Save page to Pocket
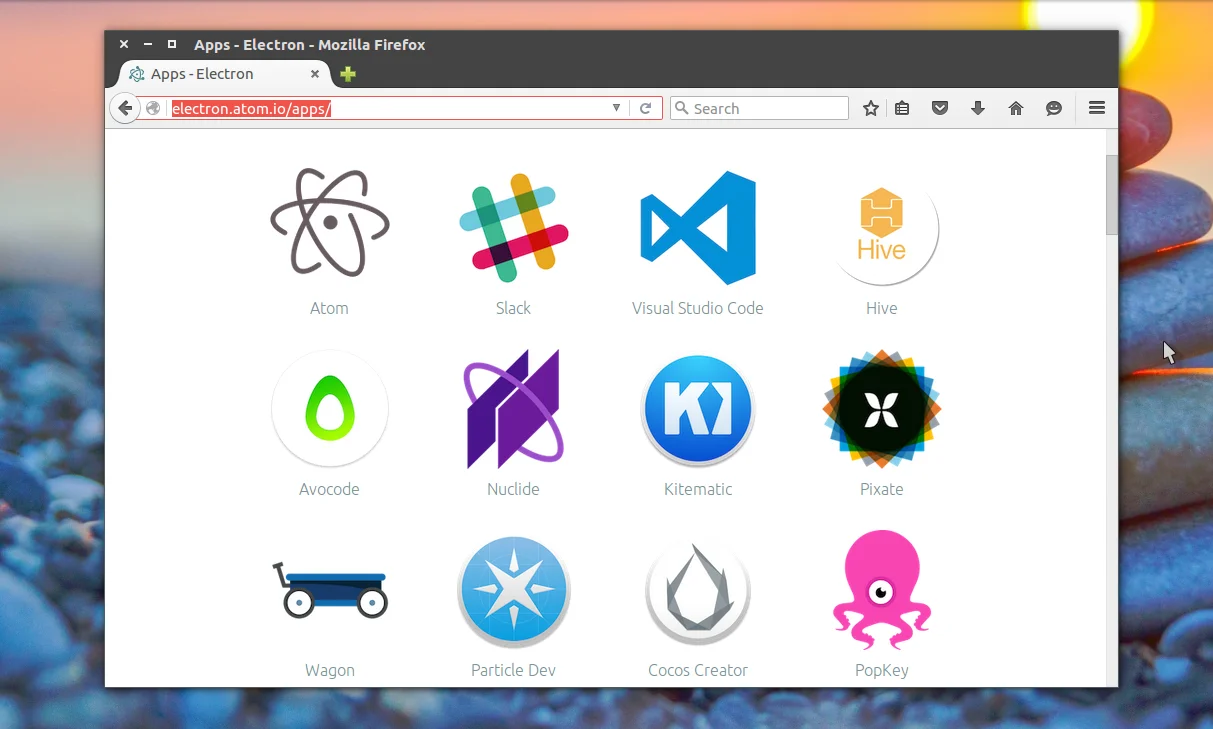The image size is (1213, 729). pyautogui.click(x=940, y=108)
